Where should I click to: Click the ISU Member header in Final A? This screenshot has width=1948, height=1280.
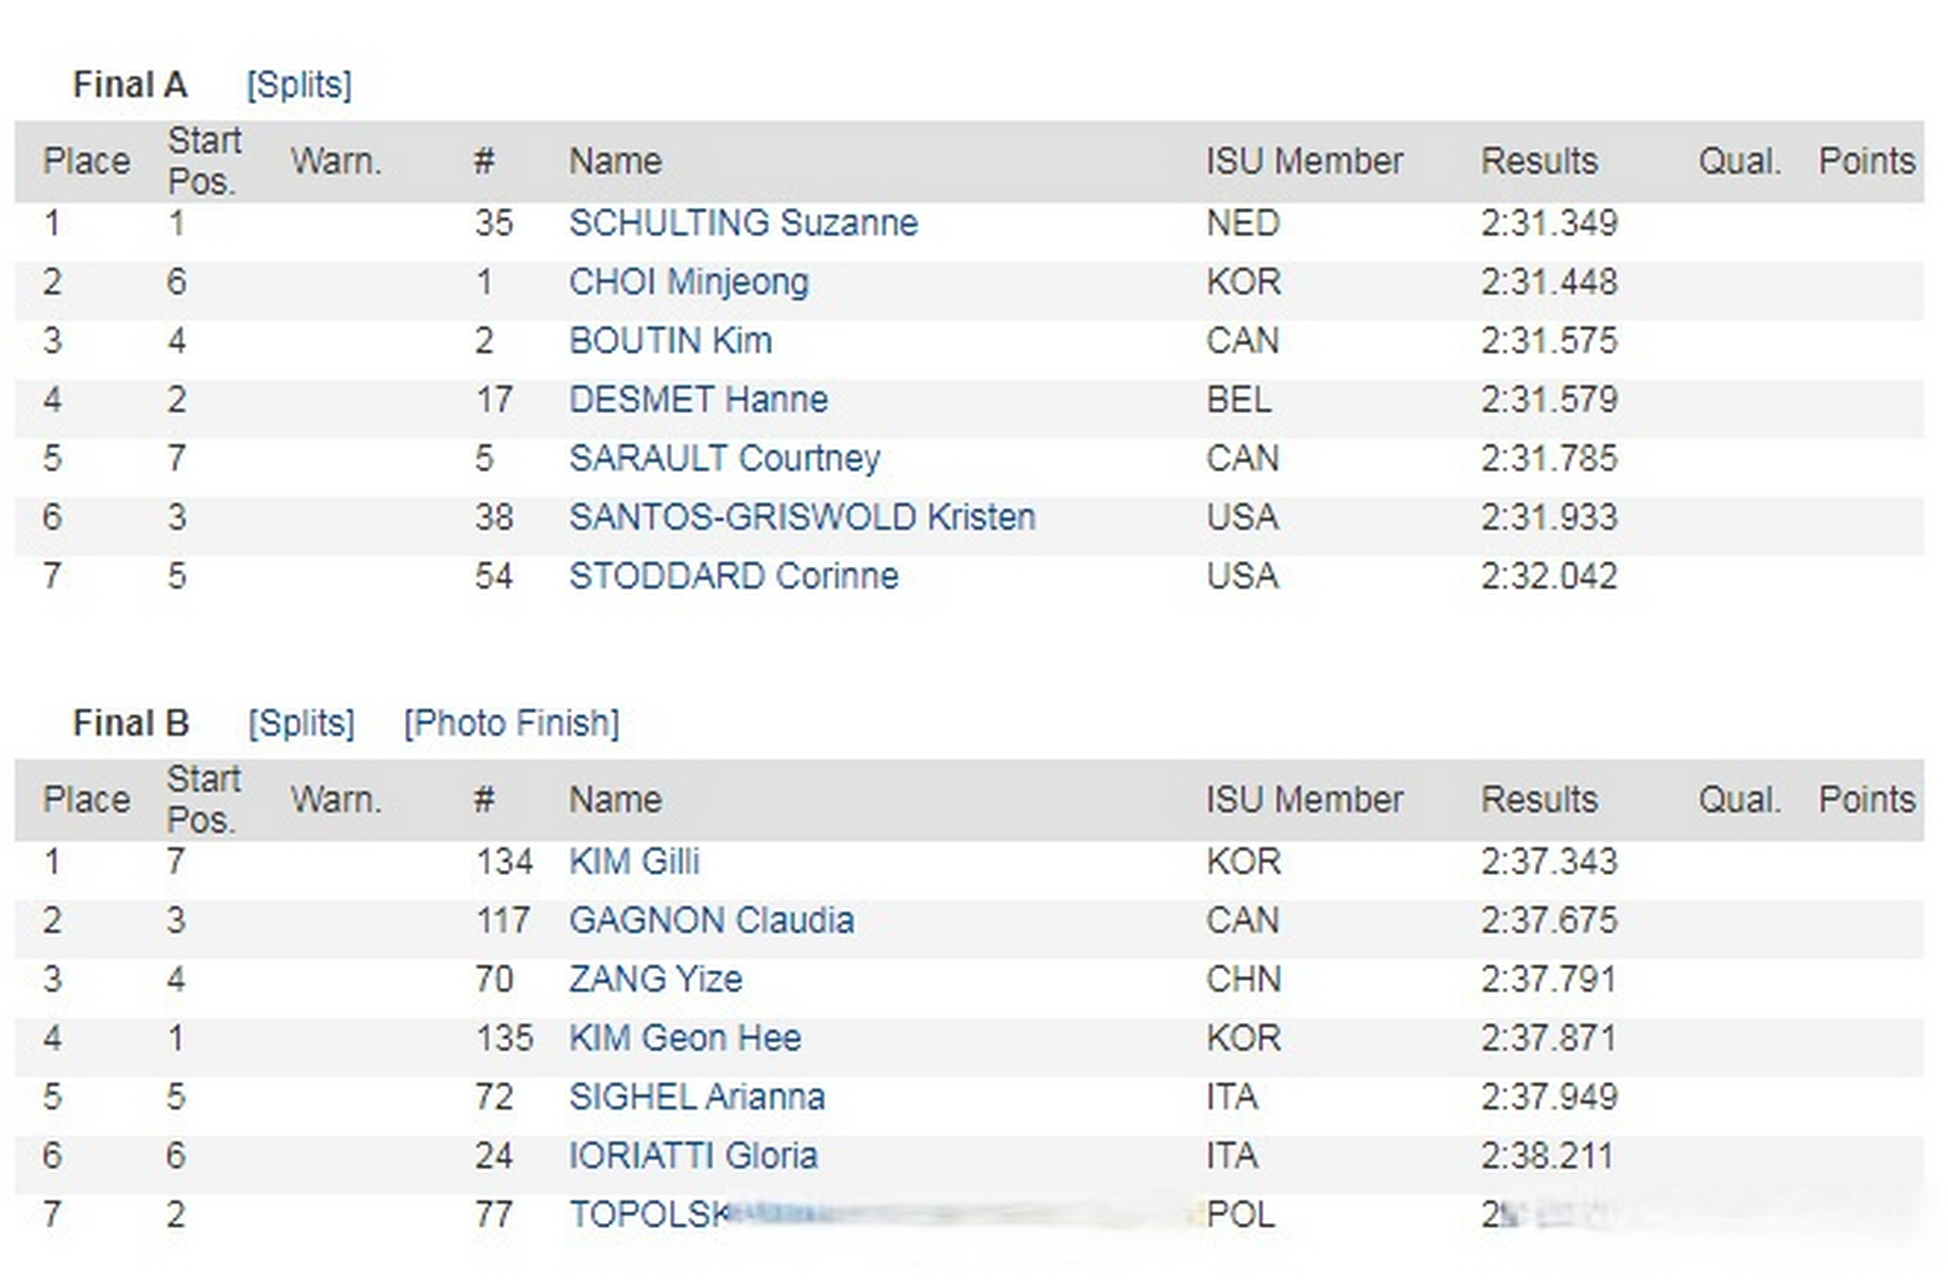[1304, 161]
